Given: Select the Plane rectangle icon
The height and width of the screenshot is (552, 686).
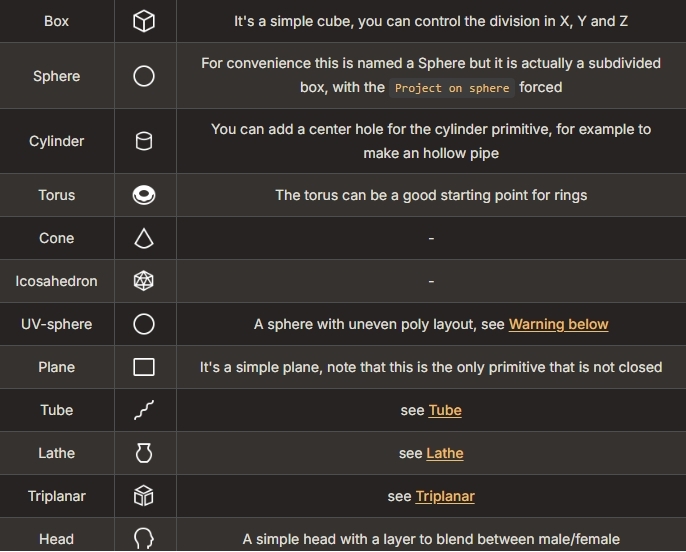Looking at the screenshot, I should tap(144, 367).
